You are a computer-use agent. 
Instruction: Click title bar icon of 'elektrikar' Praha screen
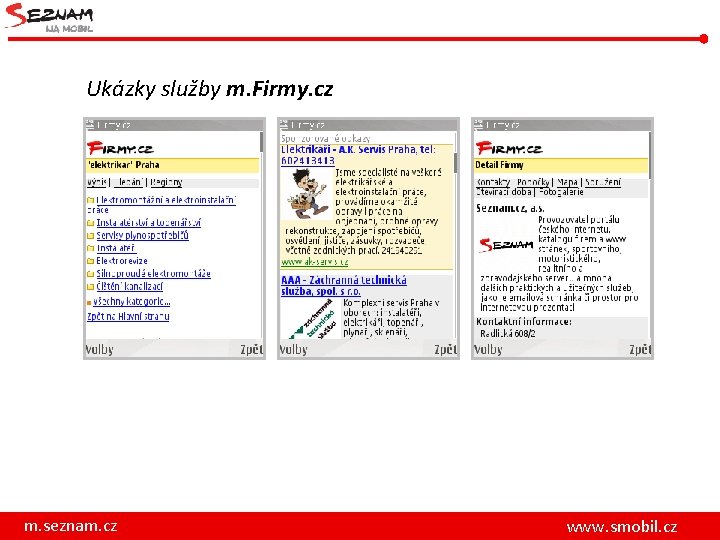click(90, 124)
